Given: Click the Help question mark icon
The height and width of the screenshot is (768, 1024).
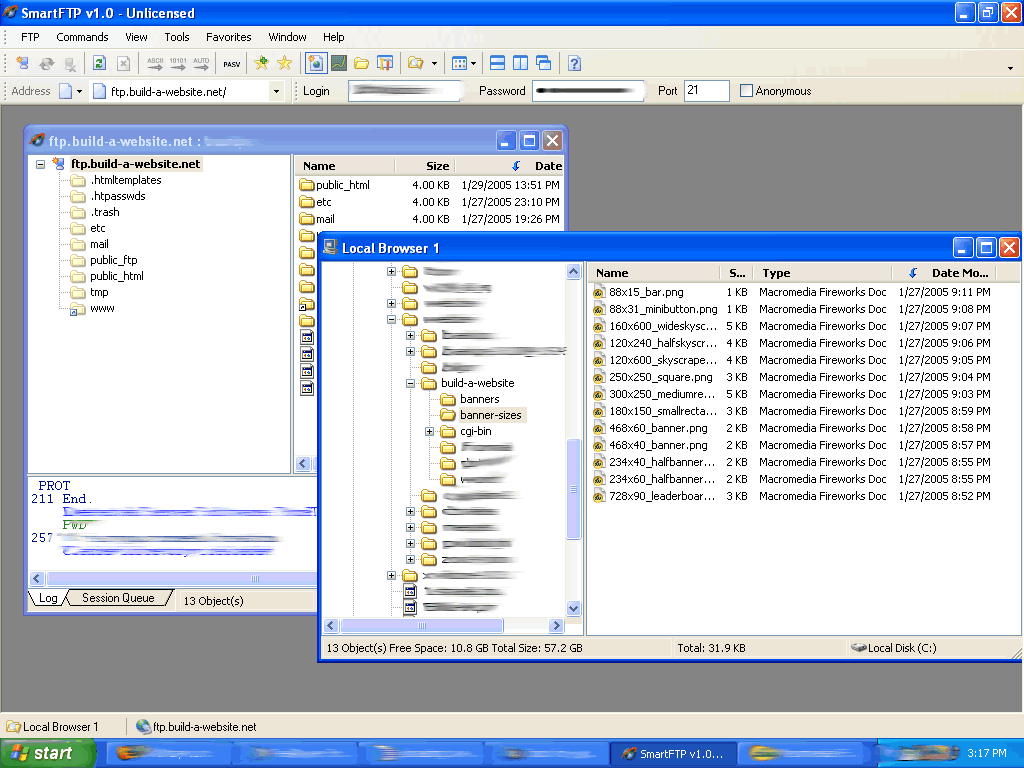Looking at the screenshot, I should coord(574,63).
